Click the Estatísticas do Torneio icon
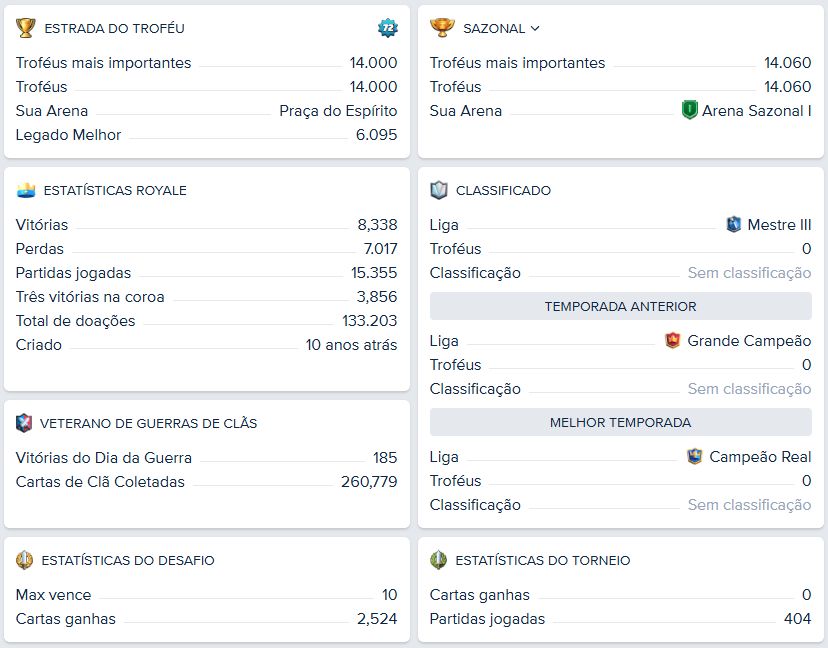This screenshot has height=648, width=828. coord(438,560)
